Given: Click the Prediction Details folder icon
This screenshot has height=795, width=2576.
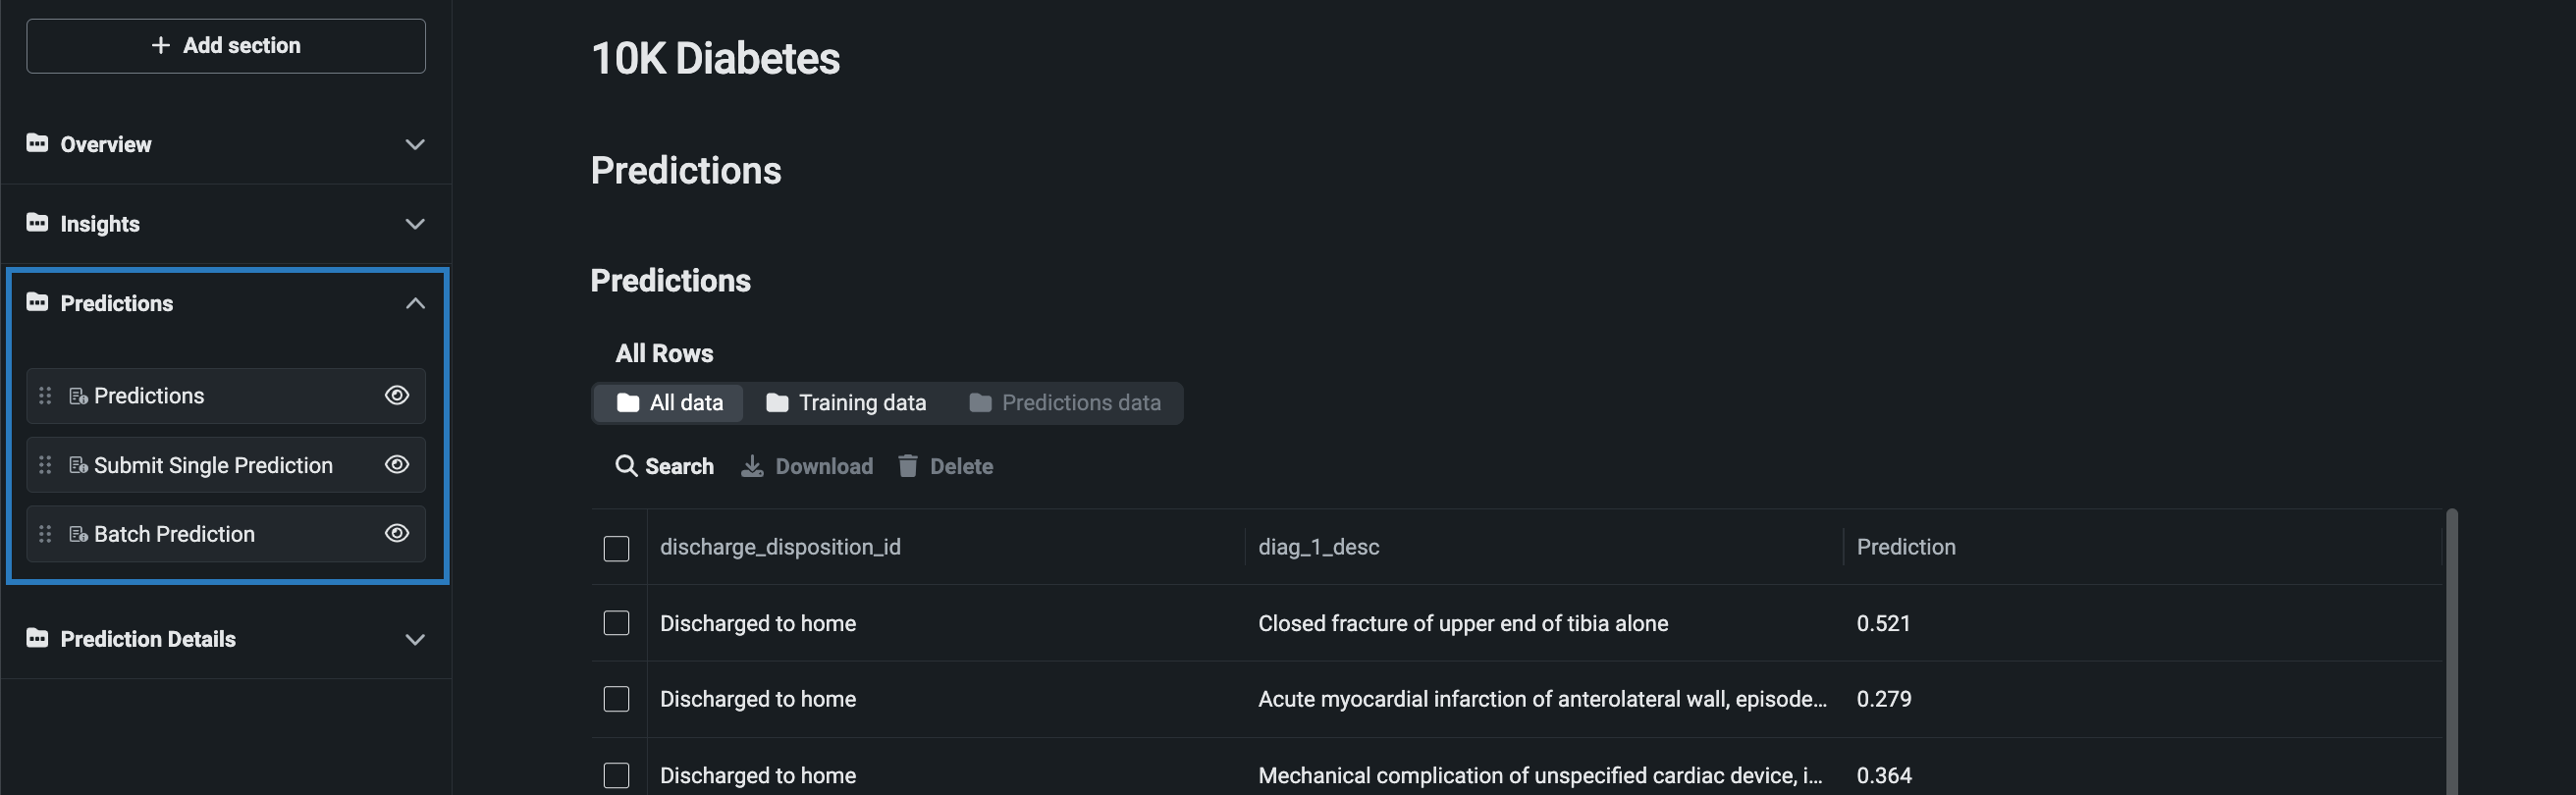Looking at the screenshot, I should tap(37, 638).
